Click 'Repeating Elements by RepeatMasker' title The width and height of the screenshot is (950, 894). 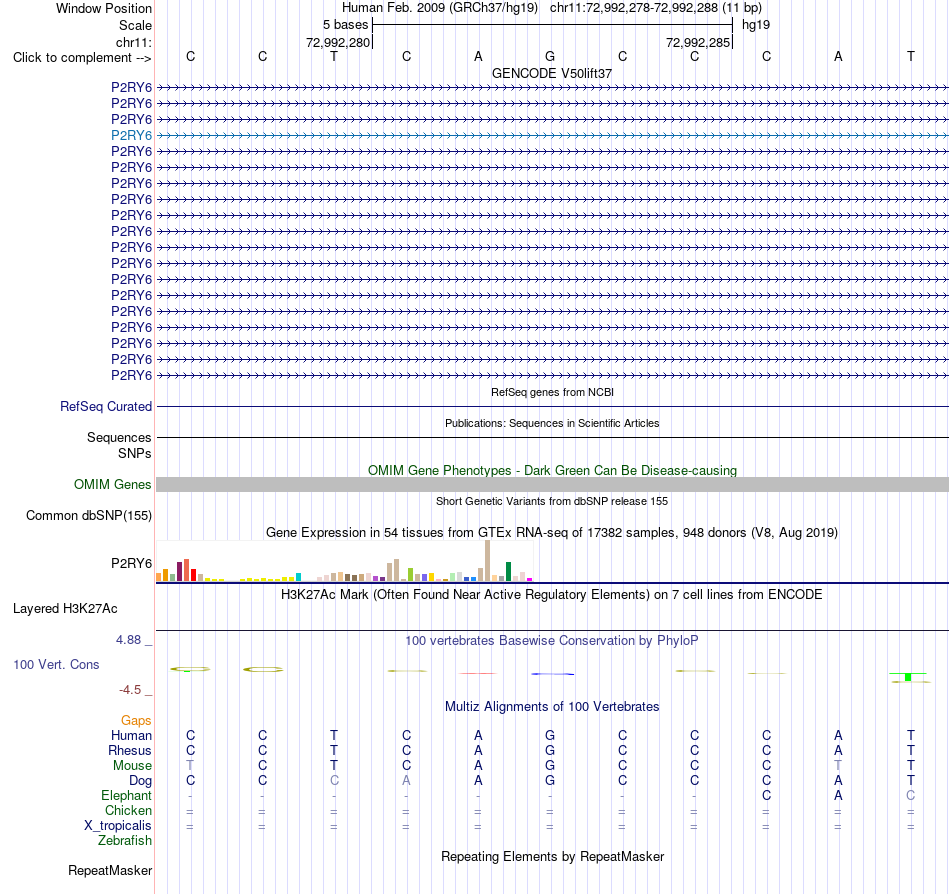552,856
